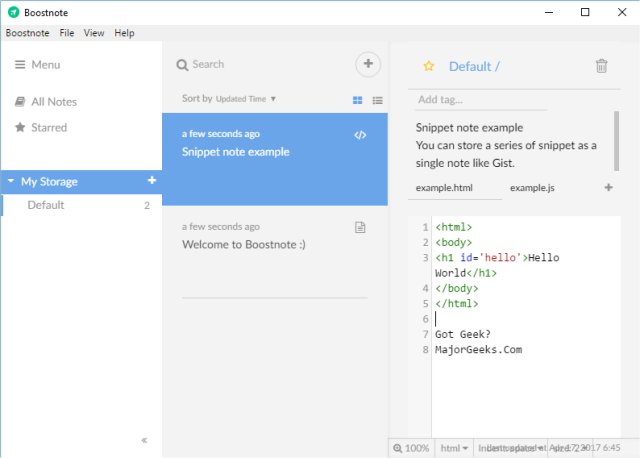Switch to the compressed list view

point(378,100)
